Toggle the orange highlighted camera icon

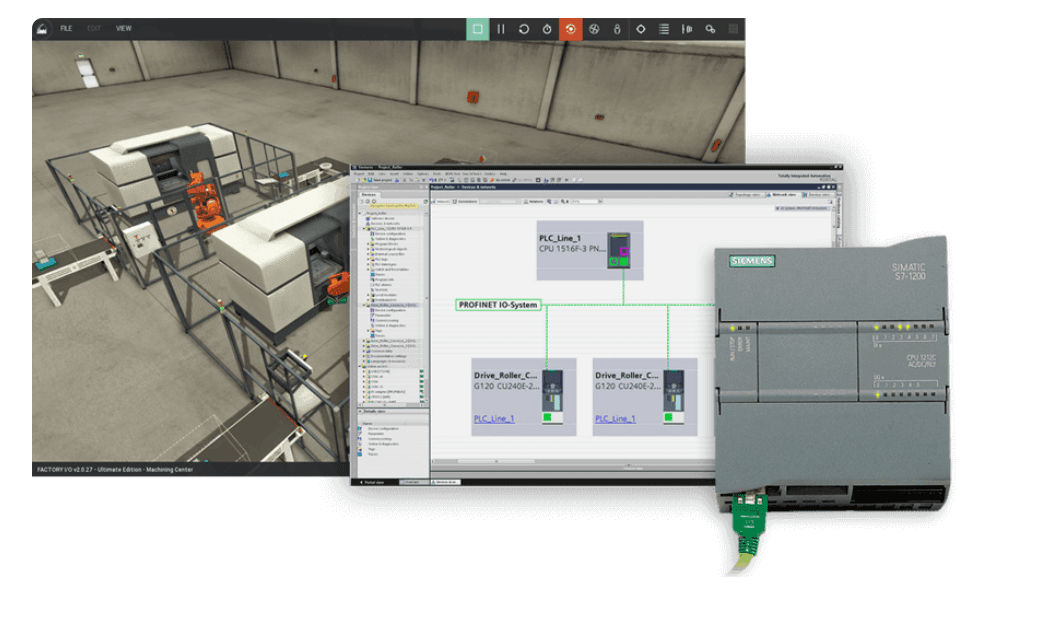[x=570, y=29]
